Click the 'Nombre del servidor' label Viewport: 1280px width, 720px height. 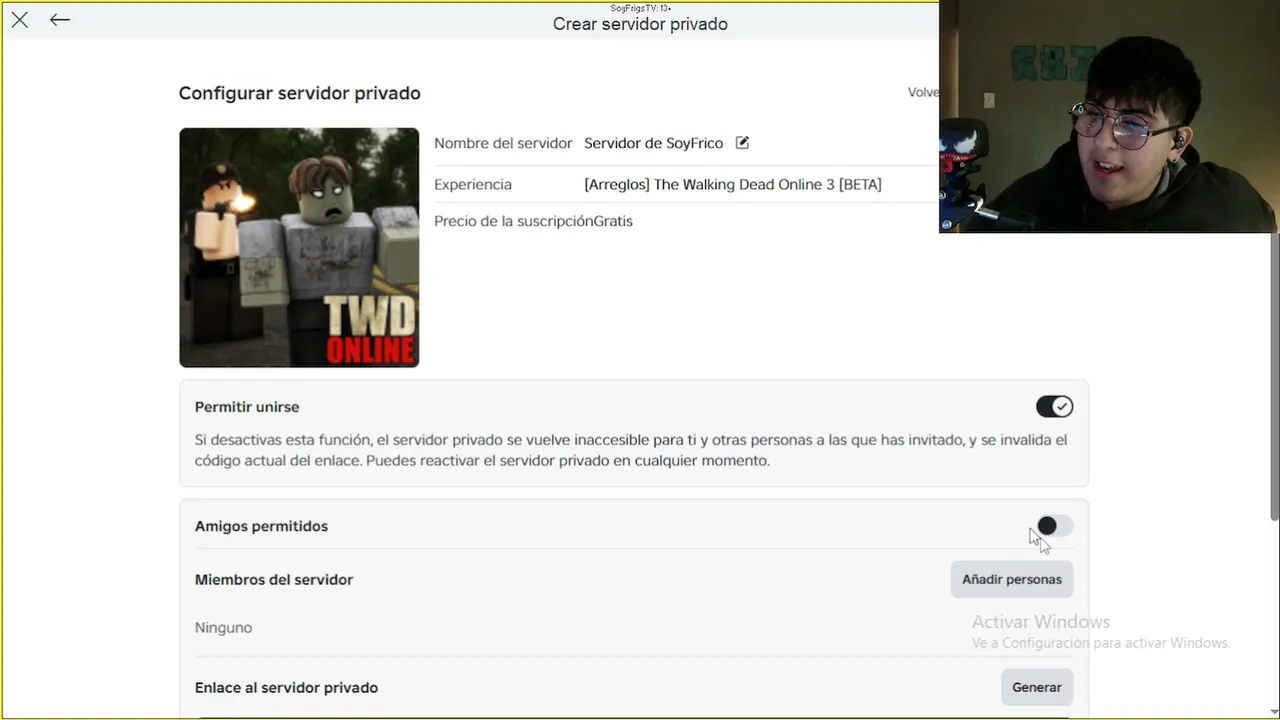click(x=503, y=143)
